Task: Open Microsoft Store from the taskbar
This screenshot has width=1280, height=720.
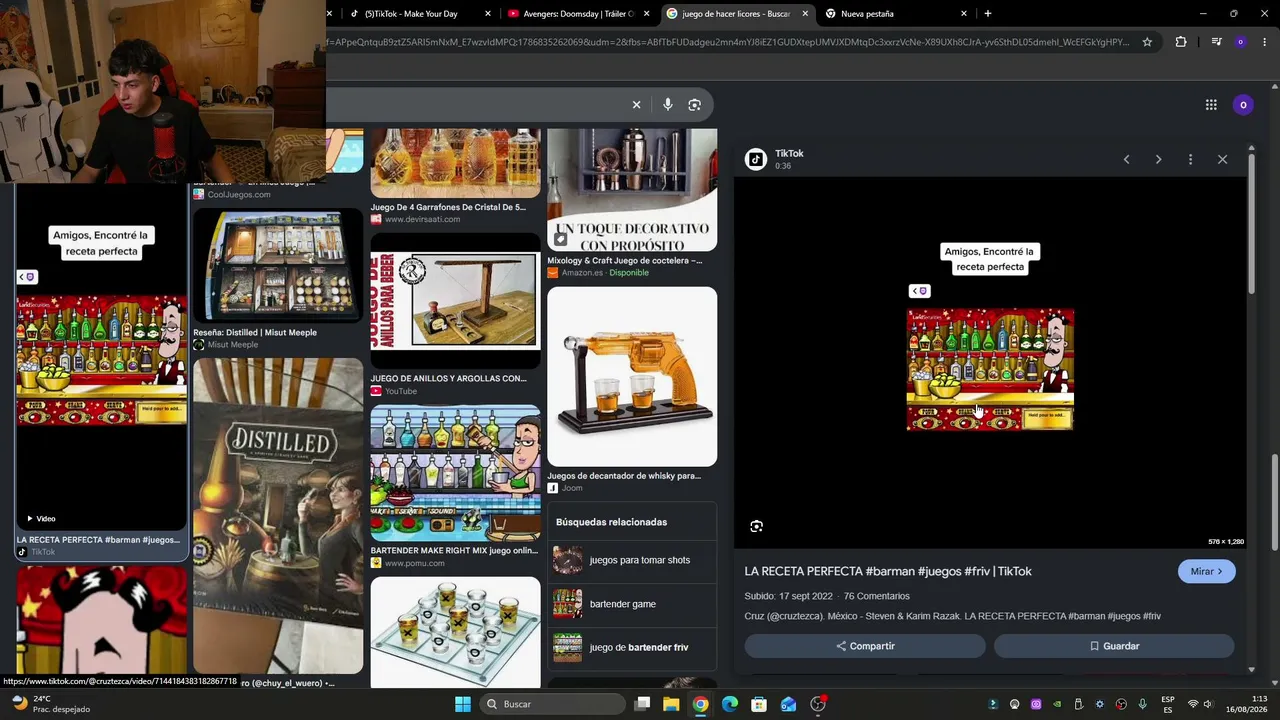Action: (x=759, y=704)
